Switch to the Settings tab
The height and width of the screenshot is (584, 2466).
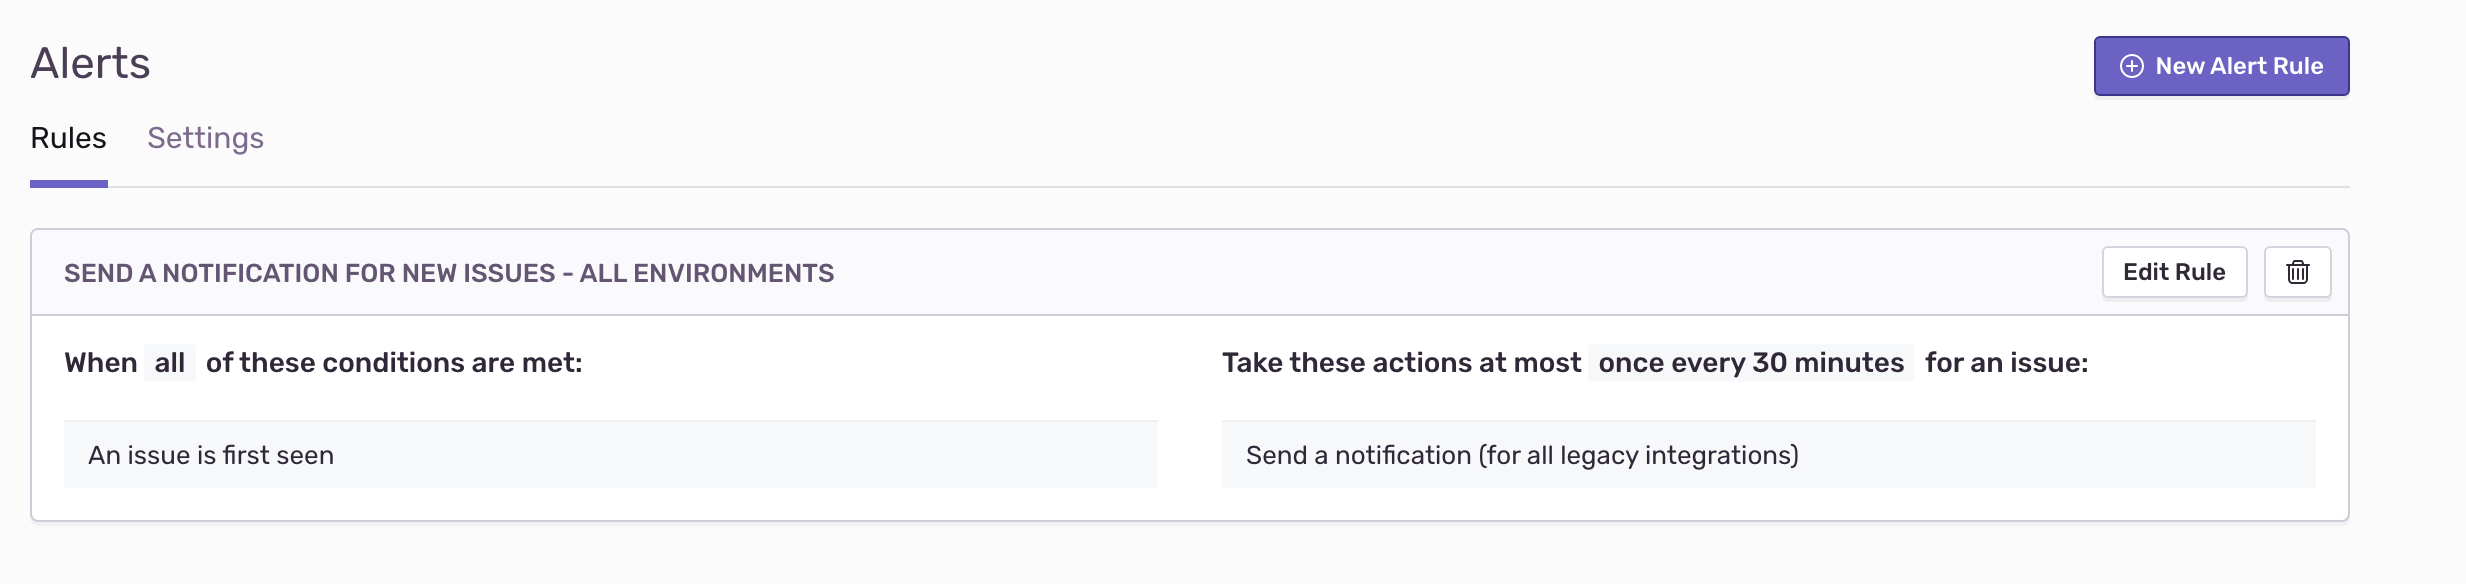click(205, 137)
